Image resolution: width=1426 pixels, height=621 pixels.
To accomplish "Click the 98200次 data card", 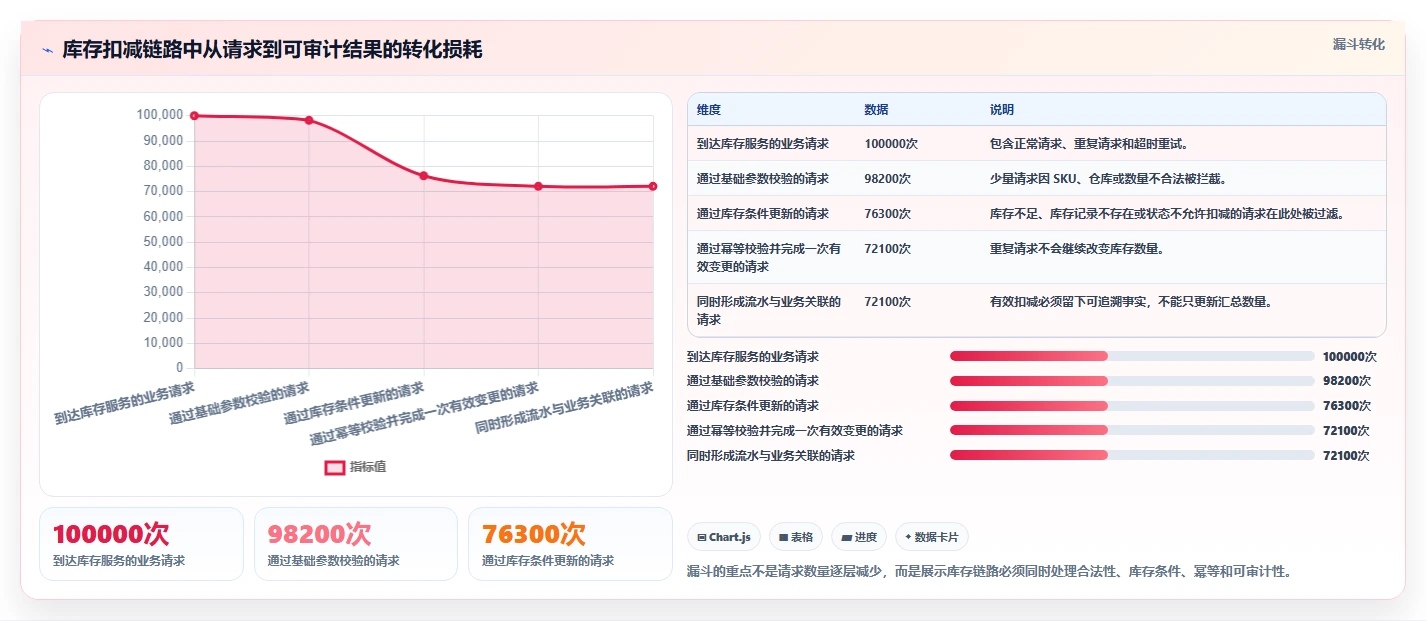I will point(356,544).
